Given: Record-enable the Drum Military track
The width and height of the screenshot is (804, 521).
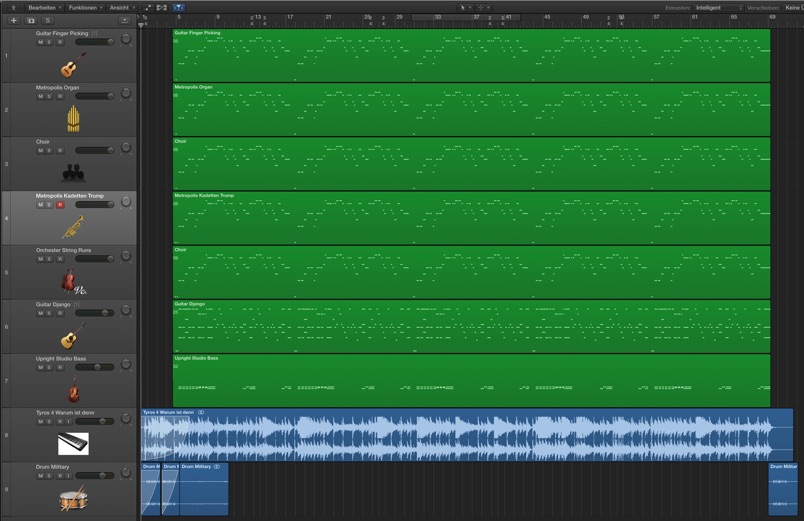Looking at the screenshot, I should point(60,476).
